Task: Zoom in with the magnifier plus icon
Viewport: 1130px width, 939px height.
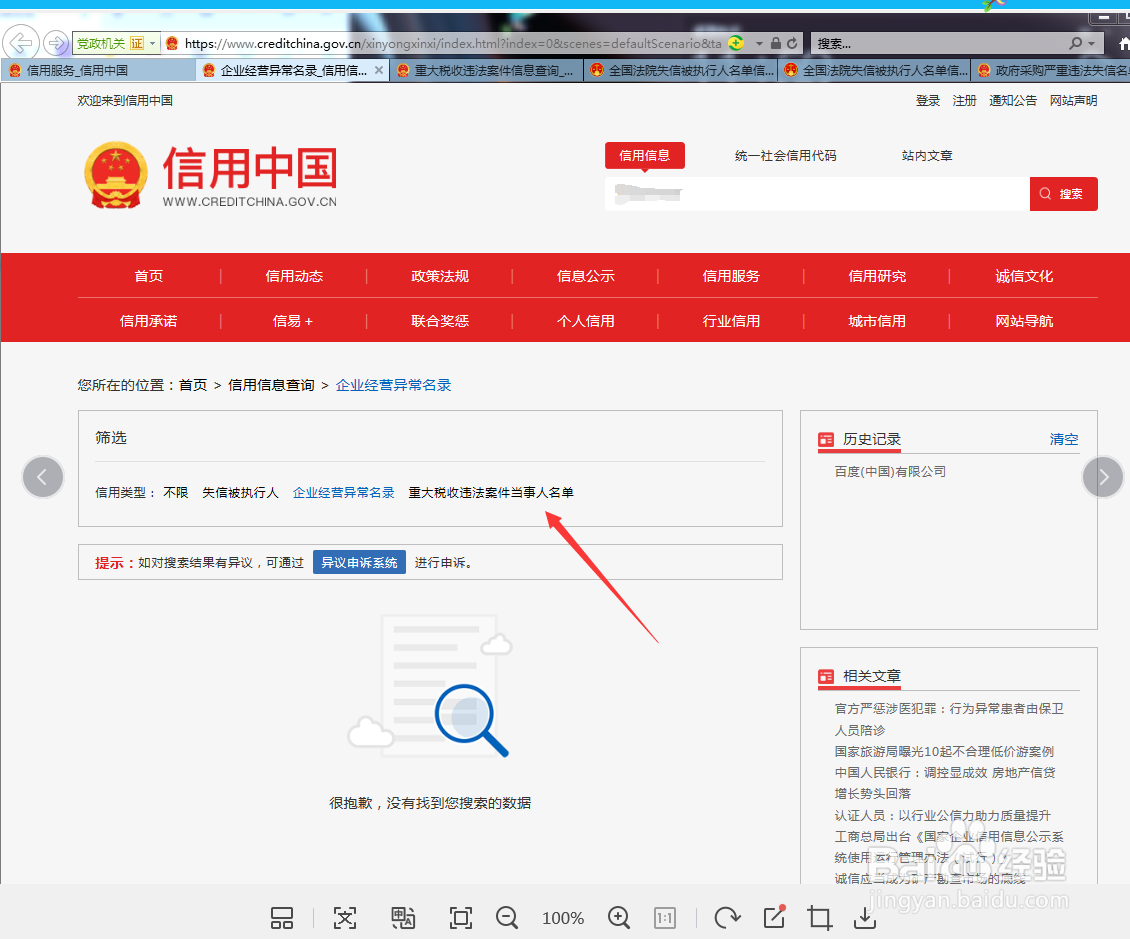Action: [619, 917]
